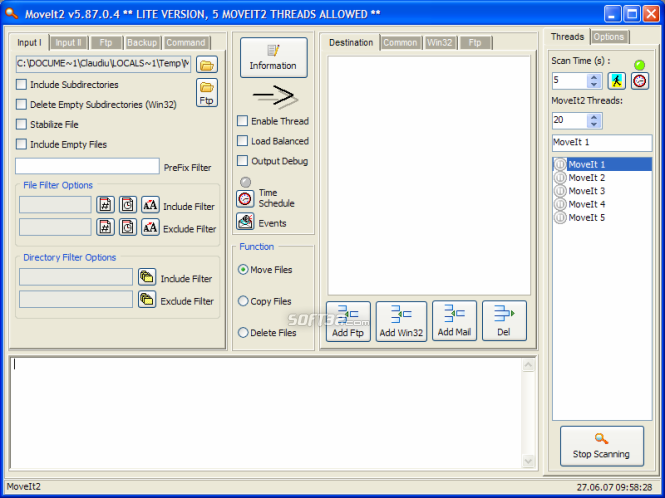Viewport: 665px width, 498px height.
Task: Toggle the Load Balanced checkbox
Action: point(242,141)
